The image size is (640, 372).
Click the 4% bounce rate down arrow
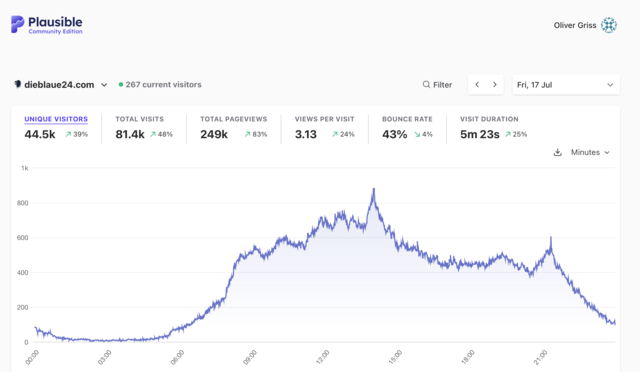coord(417,134)
